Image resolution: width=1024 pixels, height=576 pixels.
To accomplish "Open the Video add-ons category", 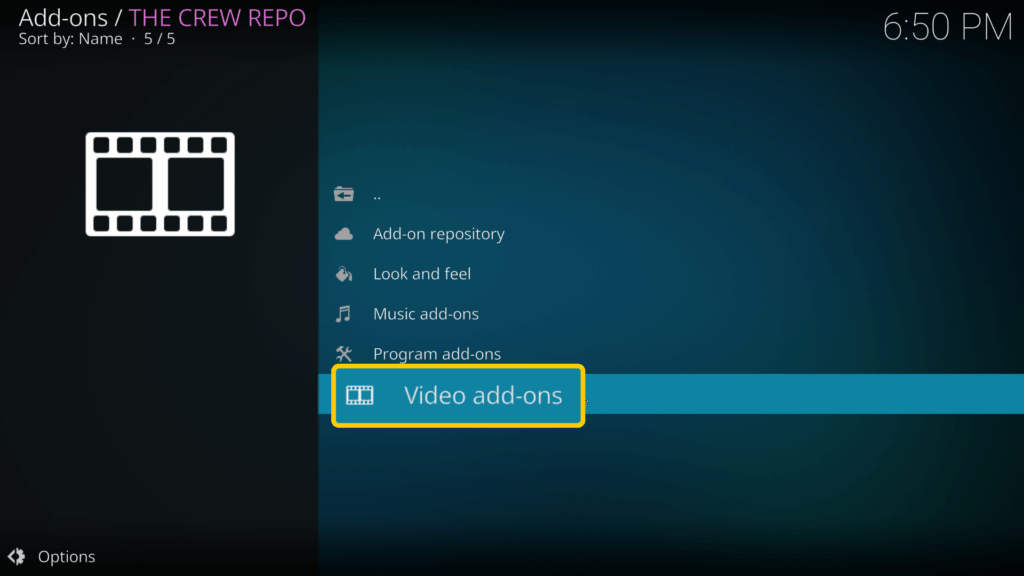I will pos(482,395).
